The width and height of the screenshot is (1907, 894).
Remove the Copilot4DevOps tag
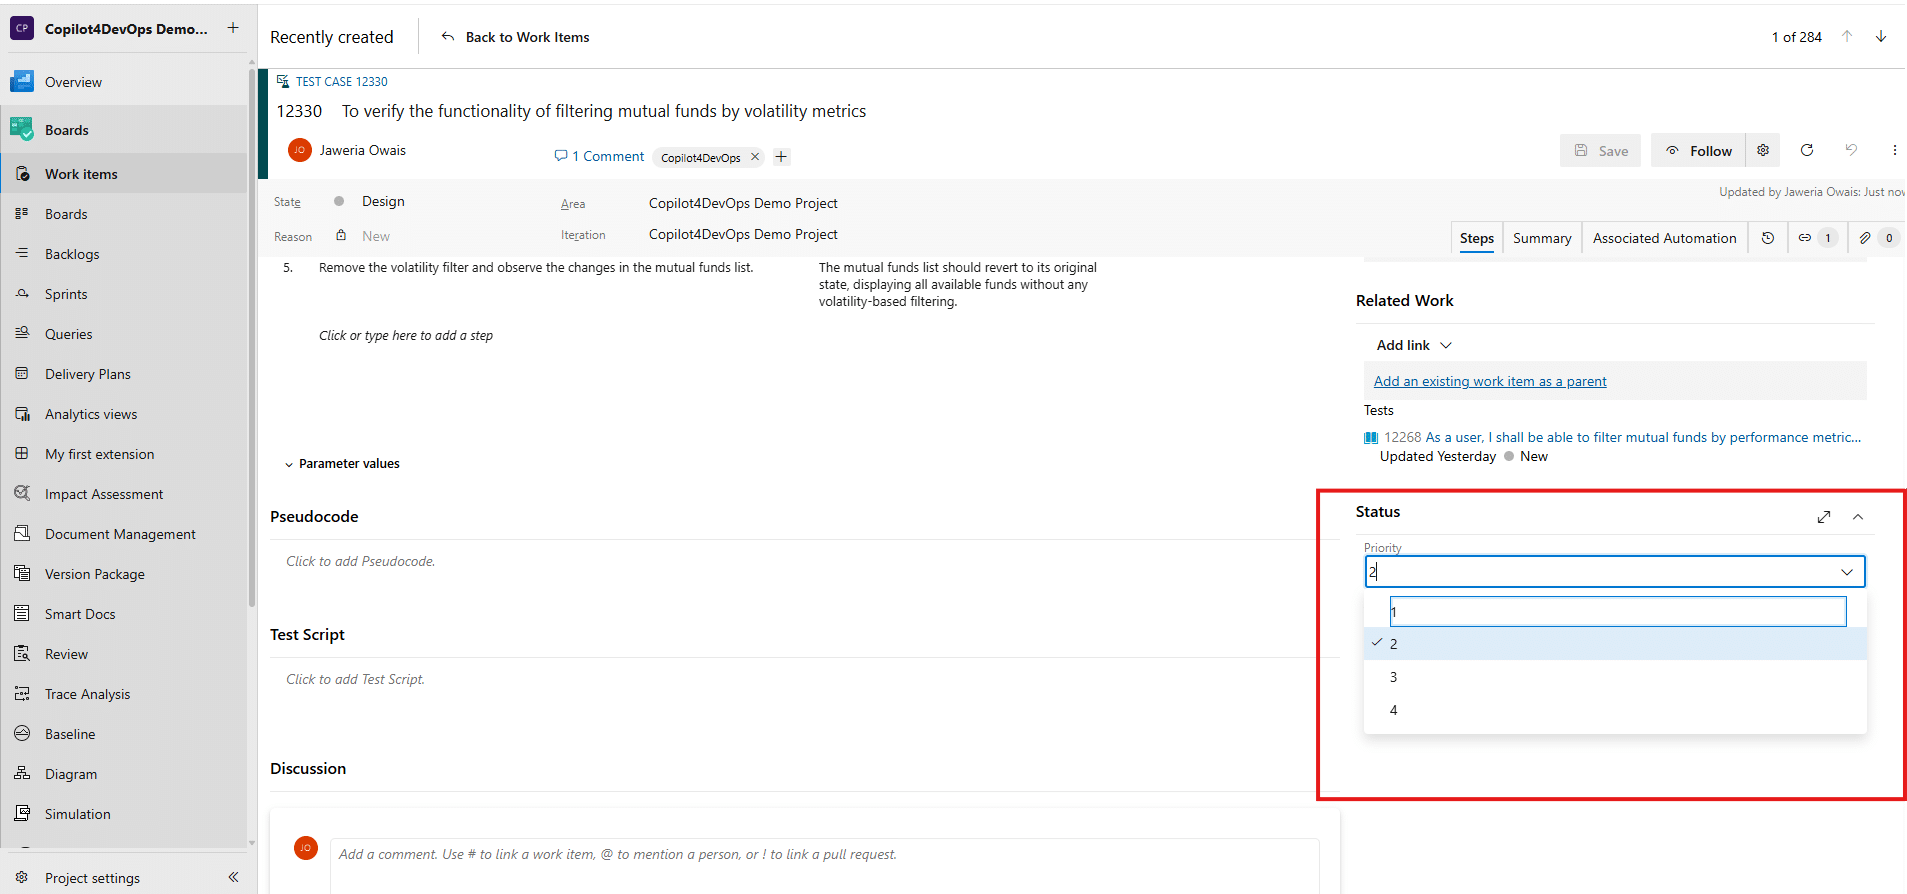[755, 157]
